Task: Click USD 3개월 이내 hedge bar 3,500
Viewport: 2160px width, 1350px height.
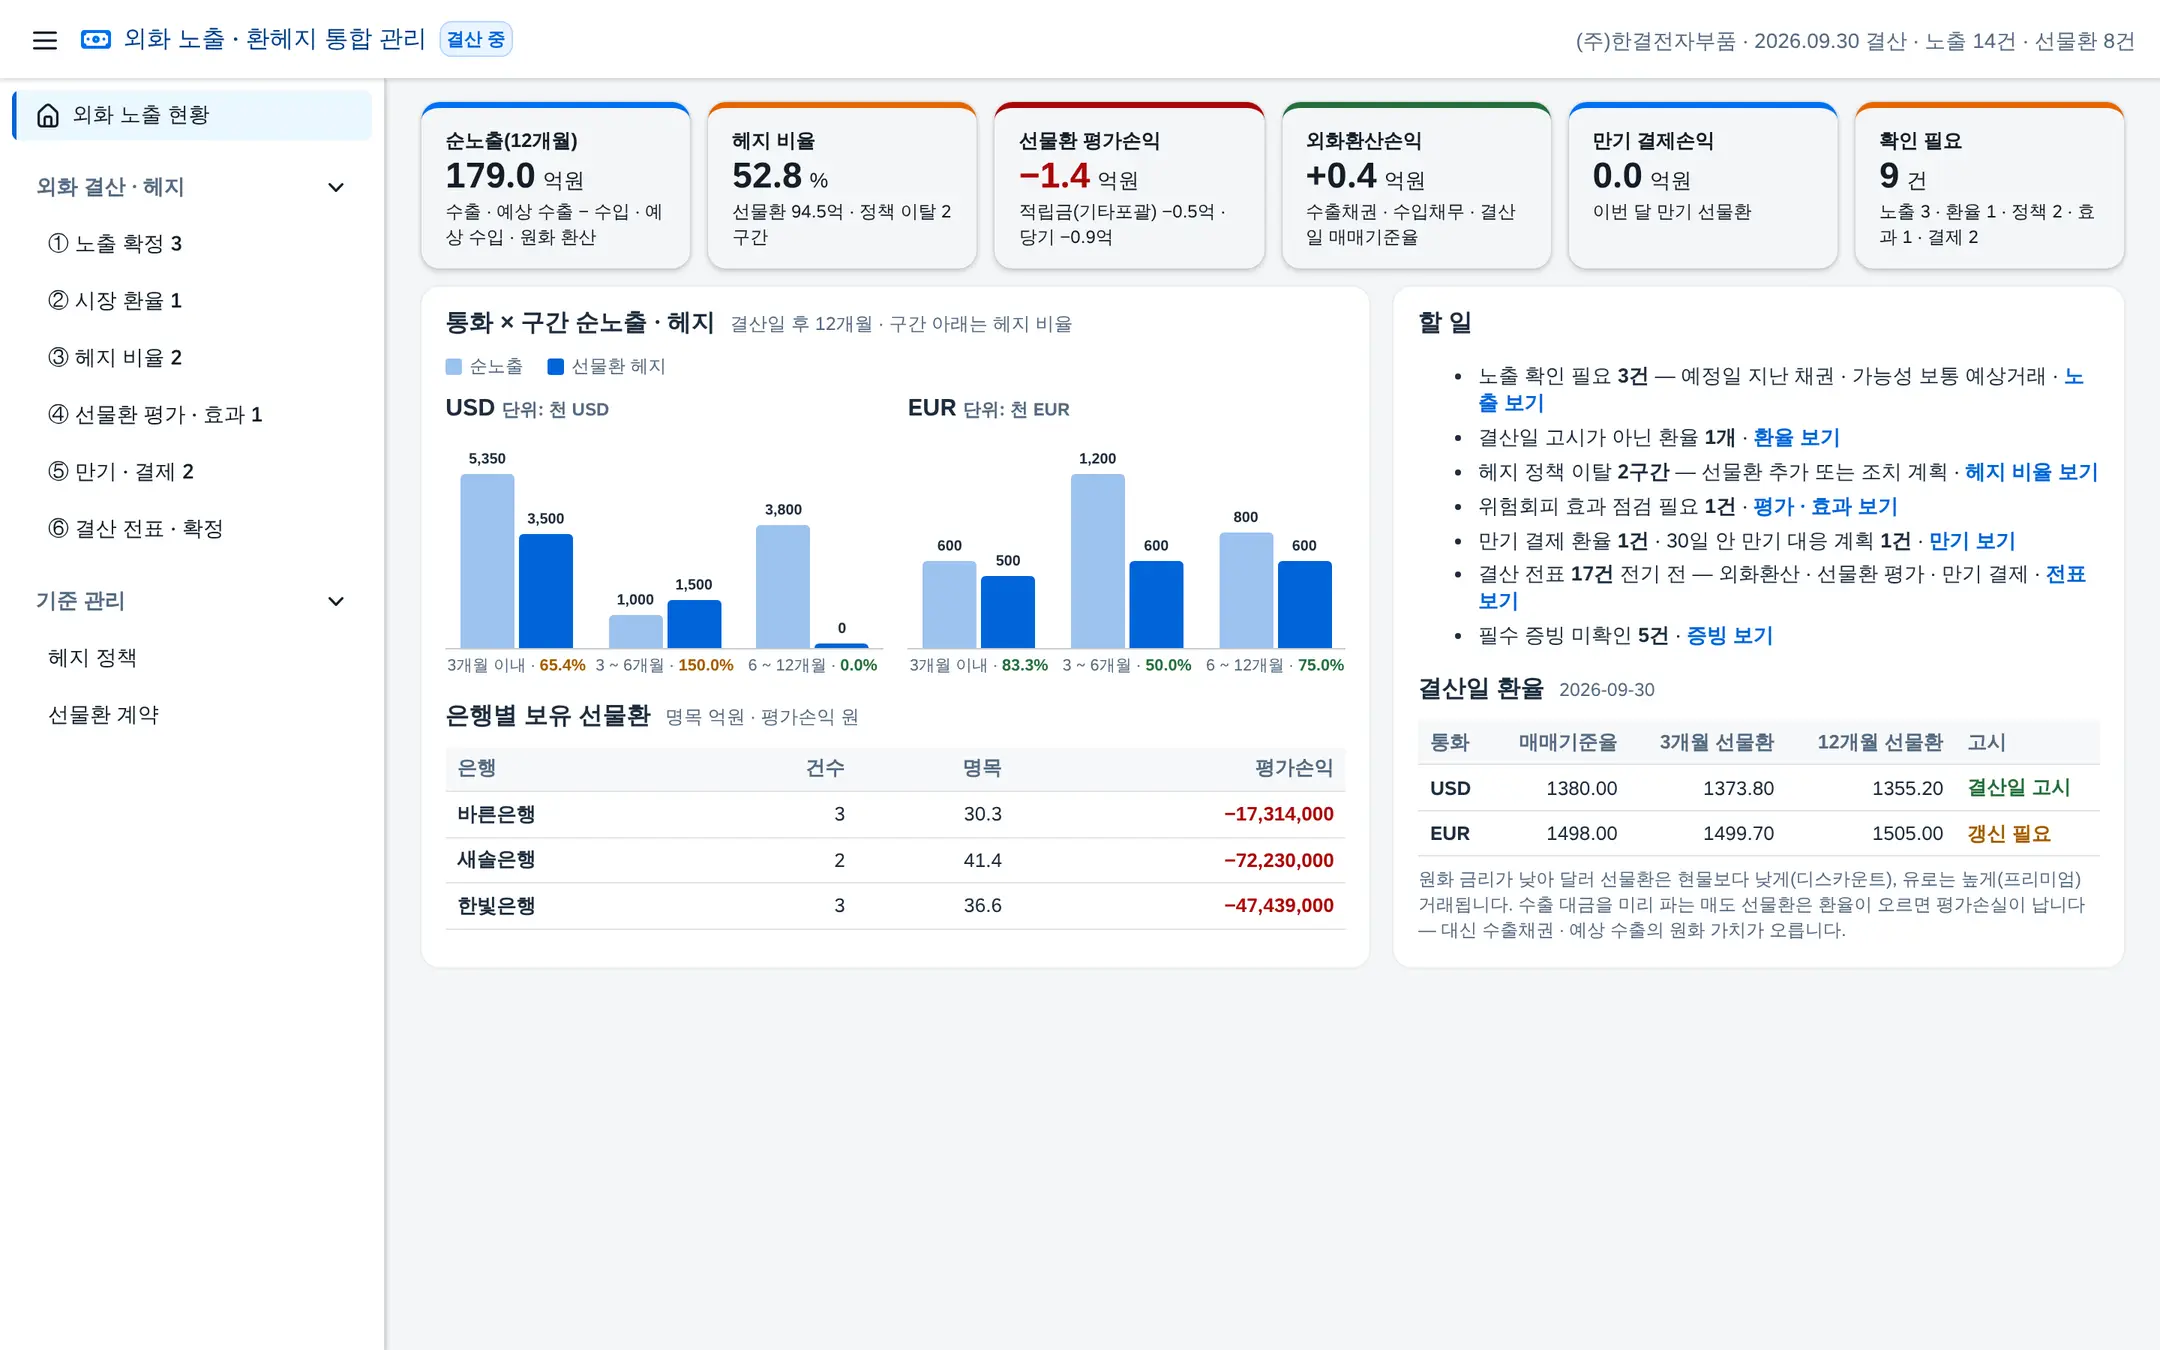Action: [546, 591]
